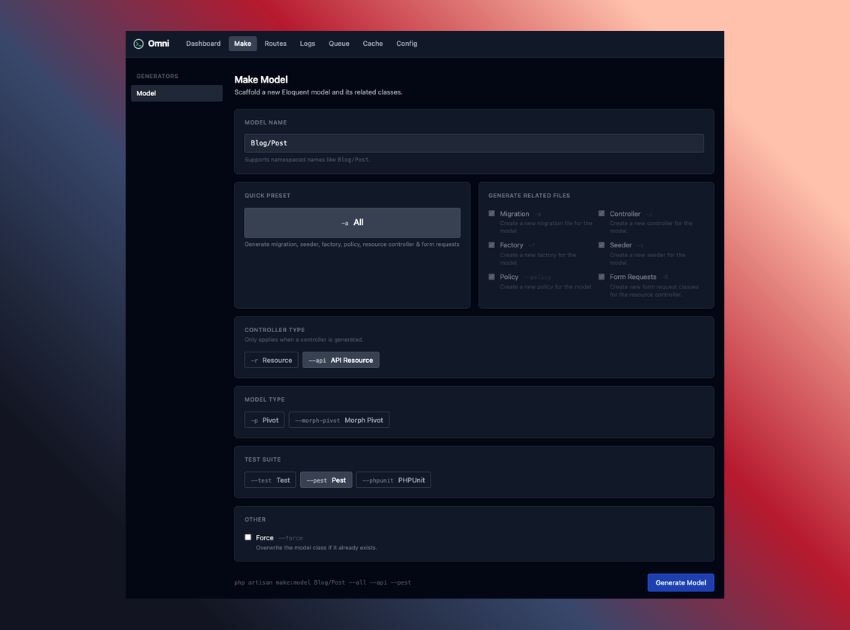Enable the Force overwrite checkbox

[248, 537]
